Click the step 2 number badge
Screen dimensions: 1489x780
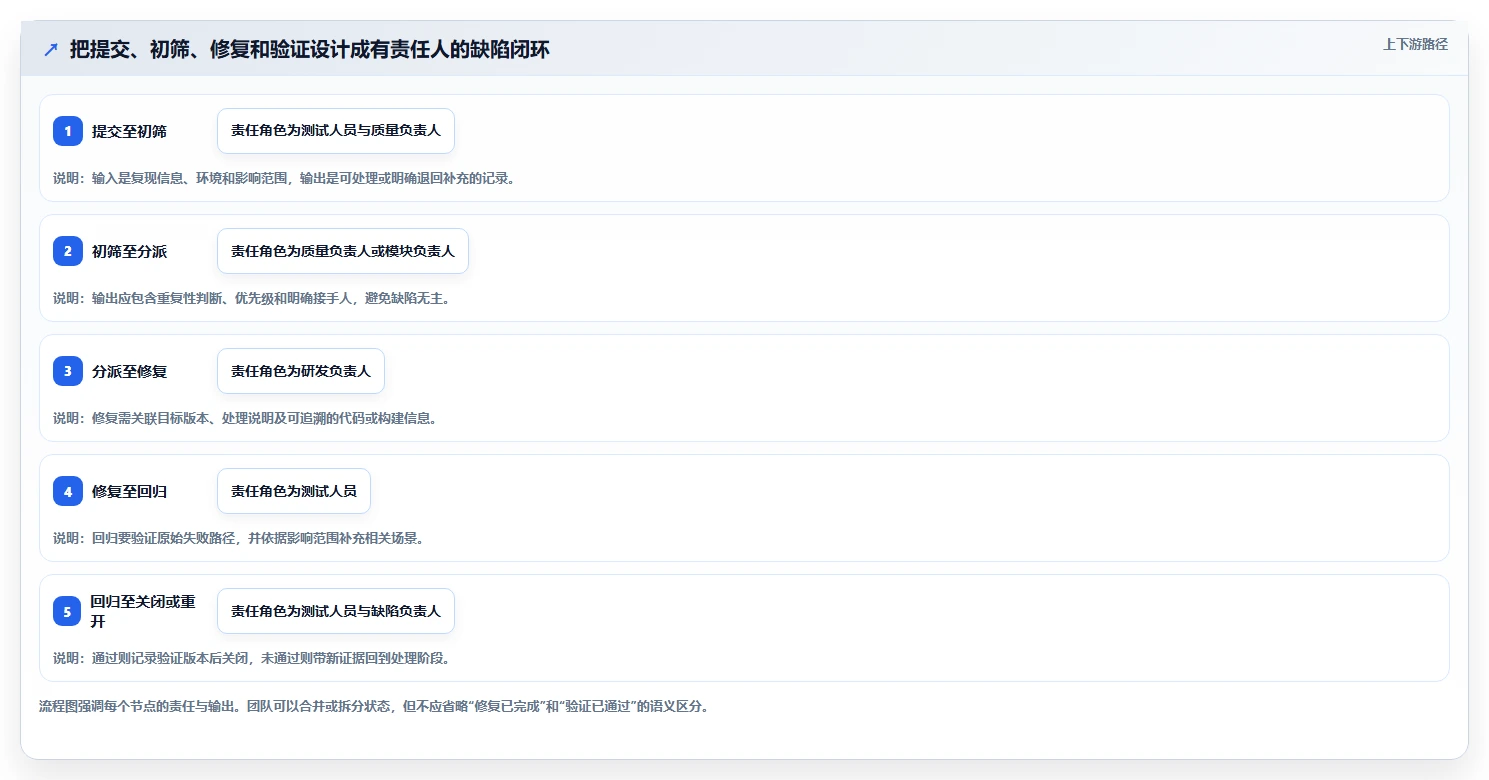68,251
